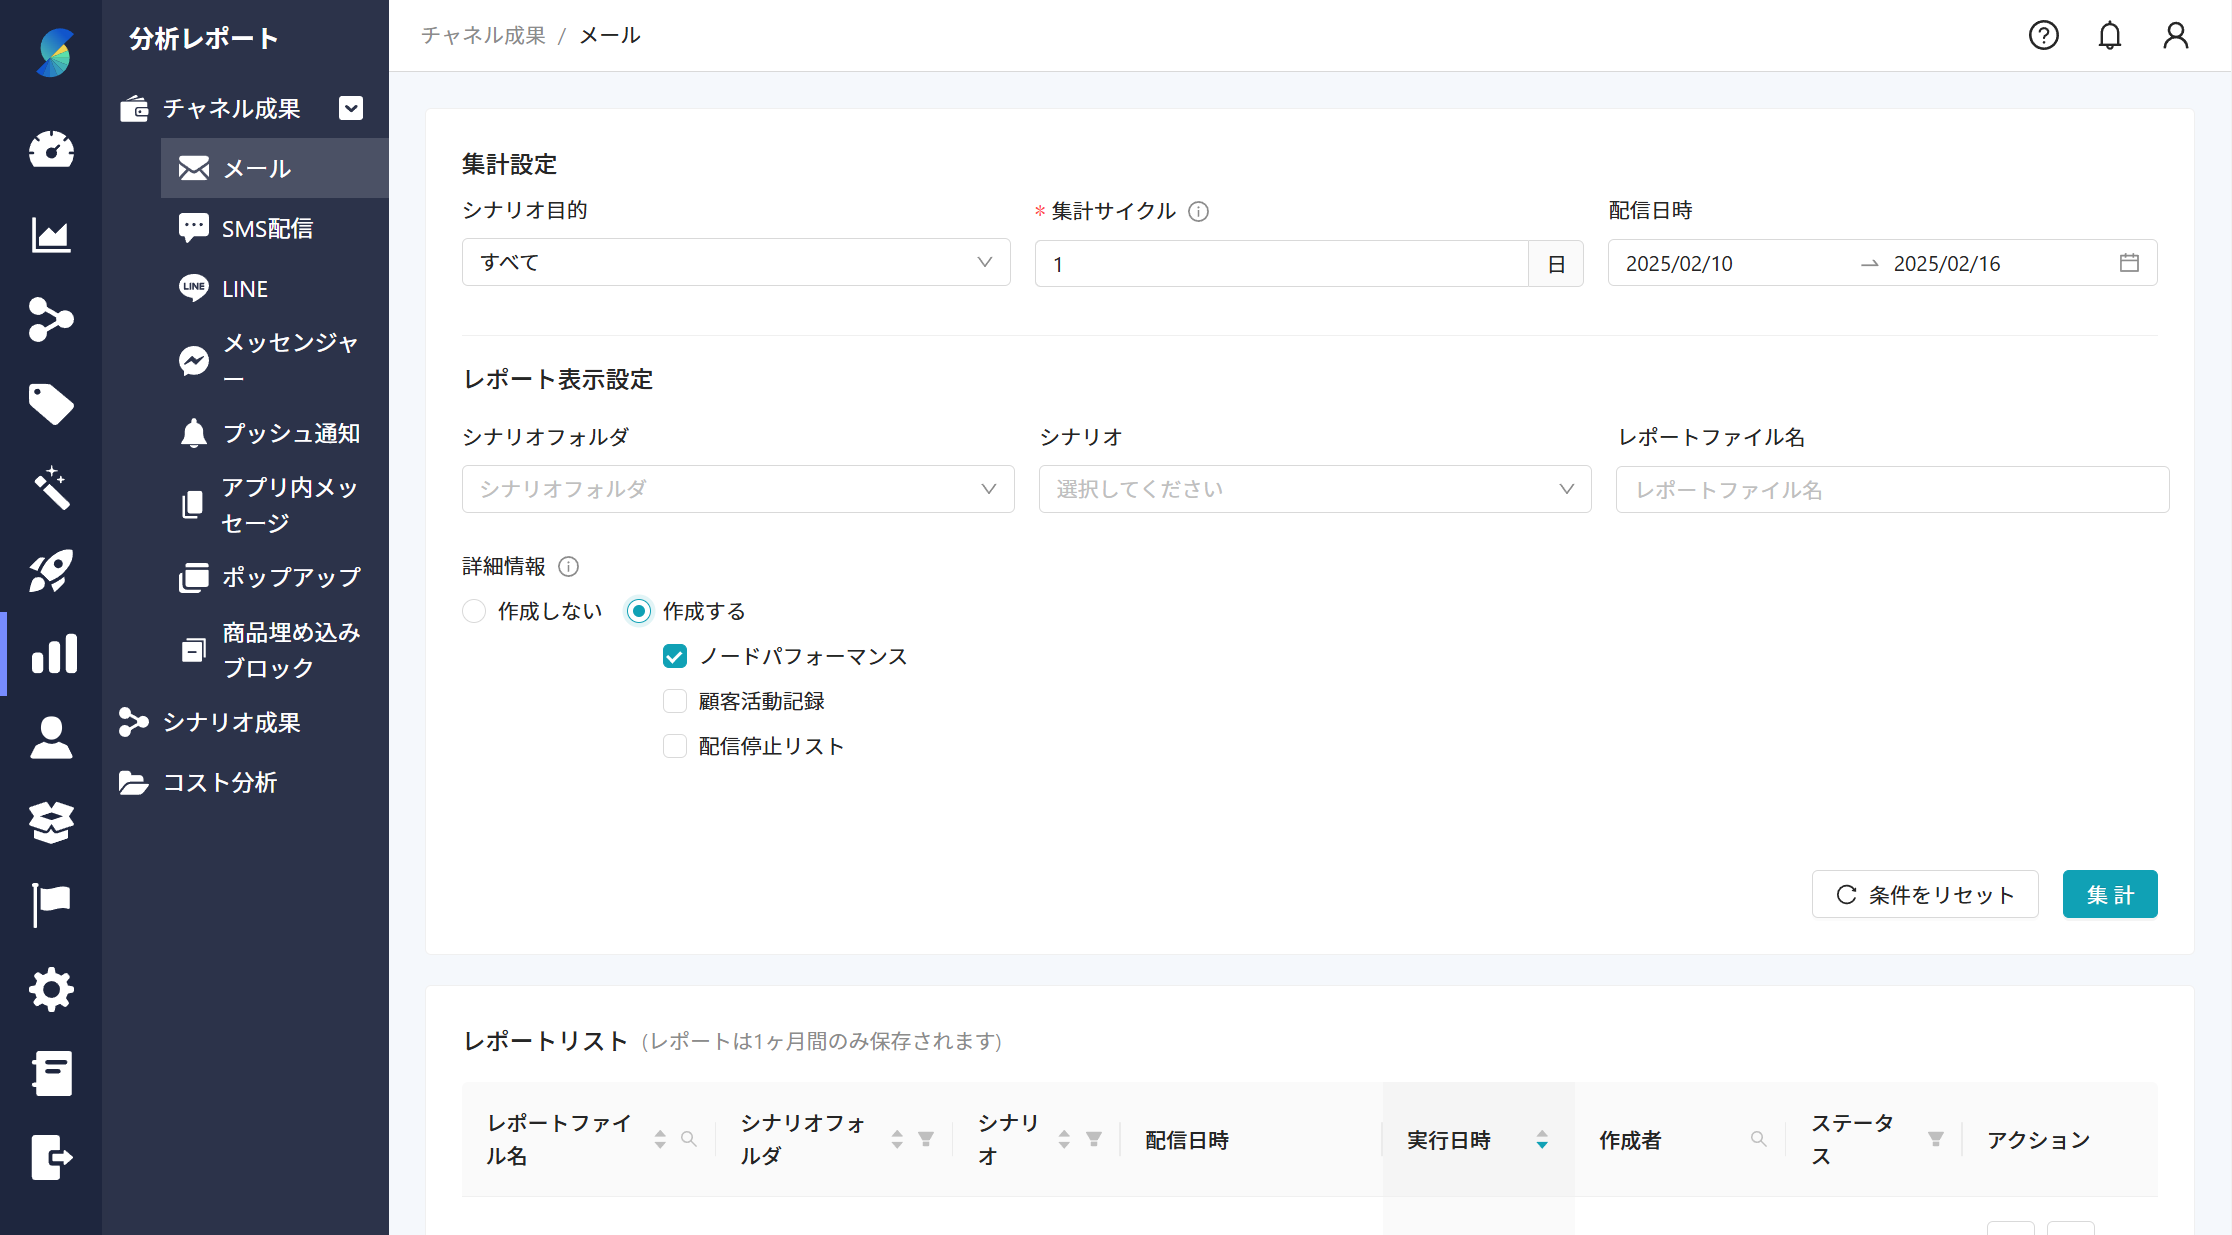
Task: Click the settings gear icon
Action: point(51,989)
